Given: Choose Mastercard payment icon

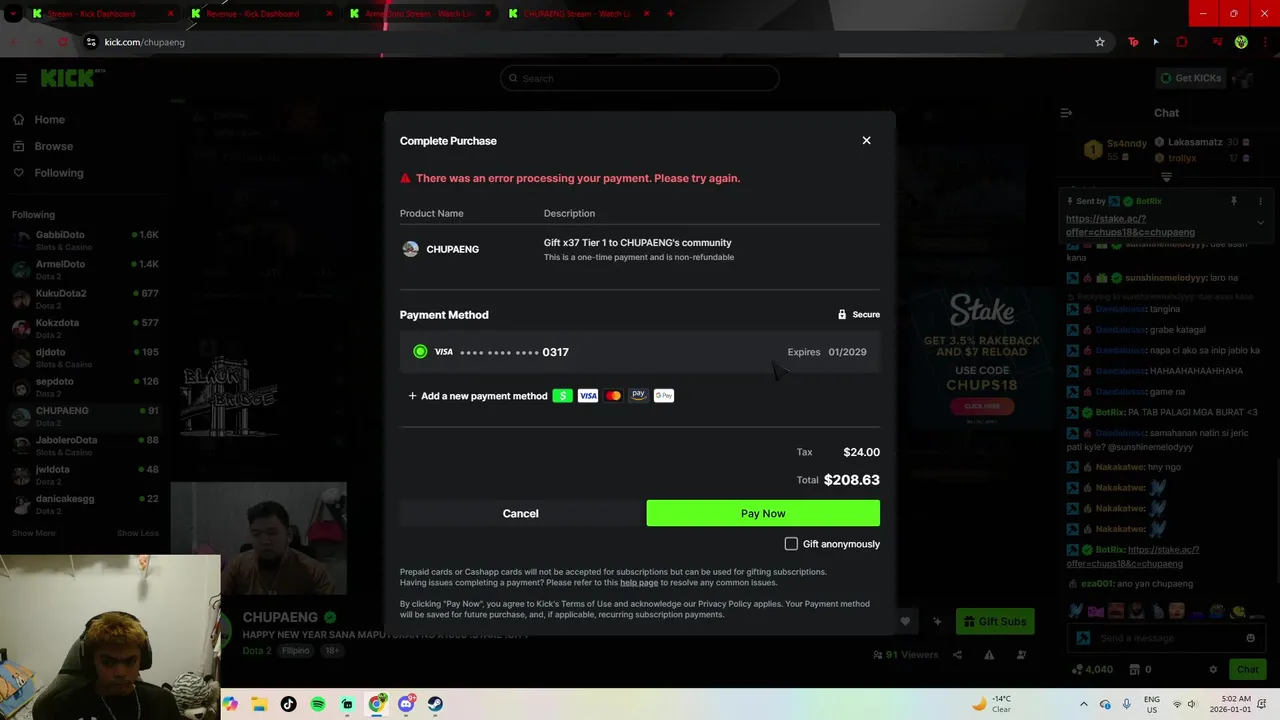Looking at the screenshot, I should click(613, 396).
